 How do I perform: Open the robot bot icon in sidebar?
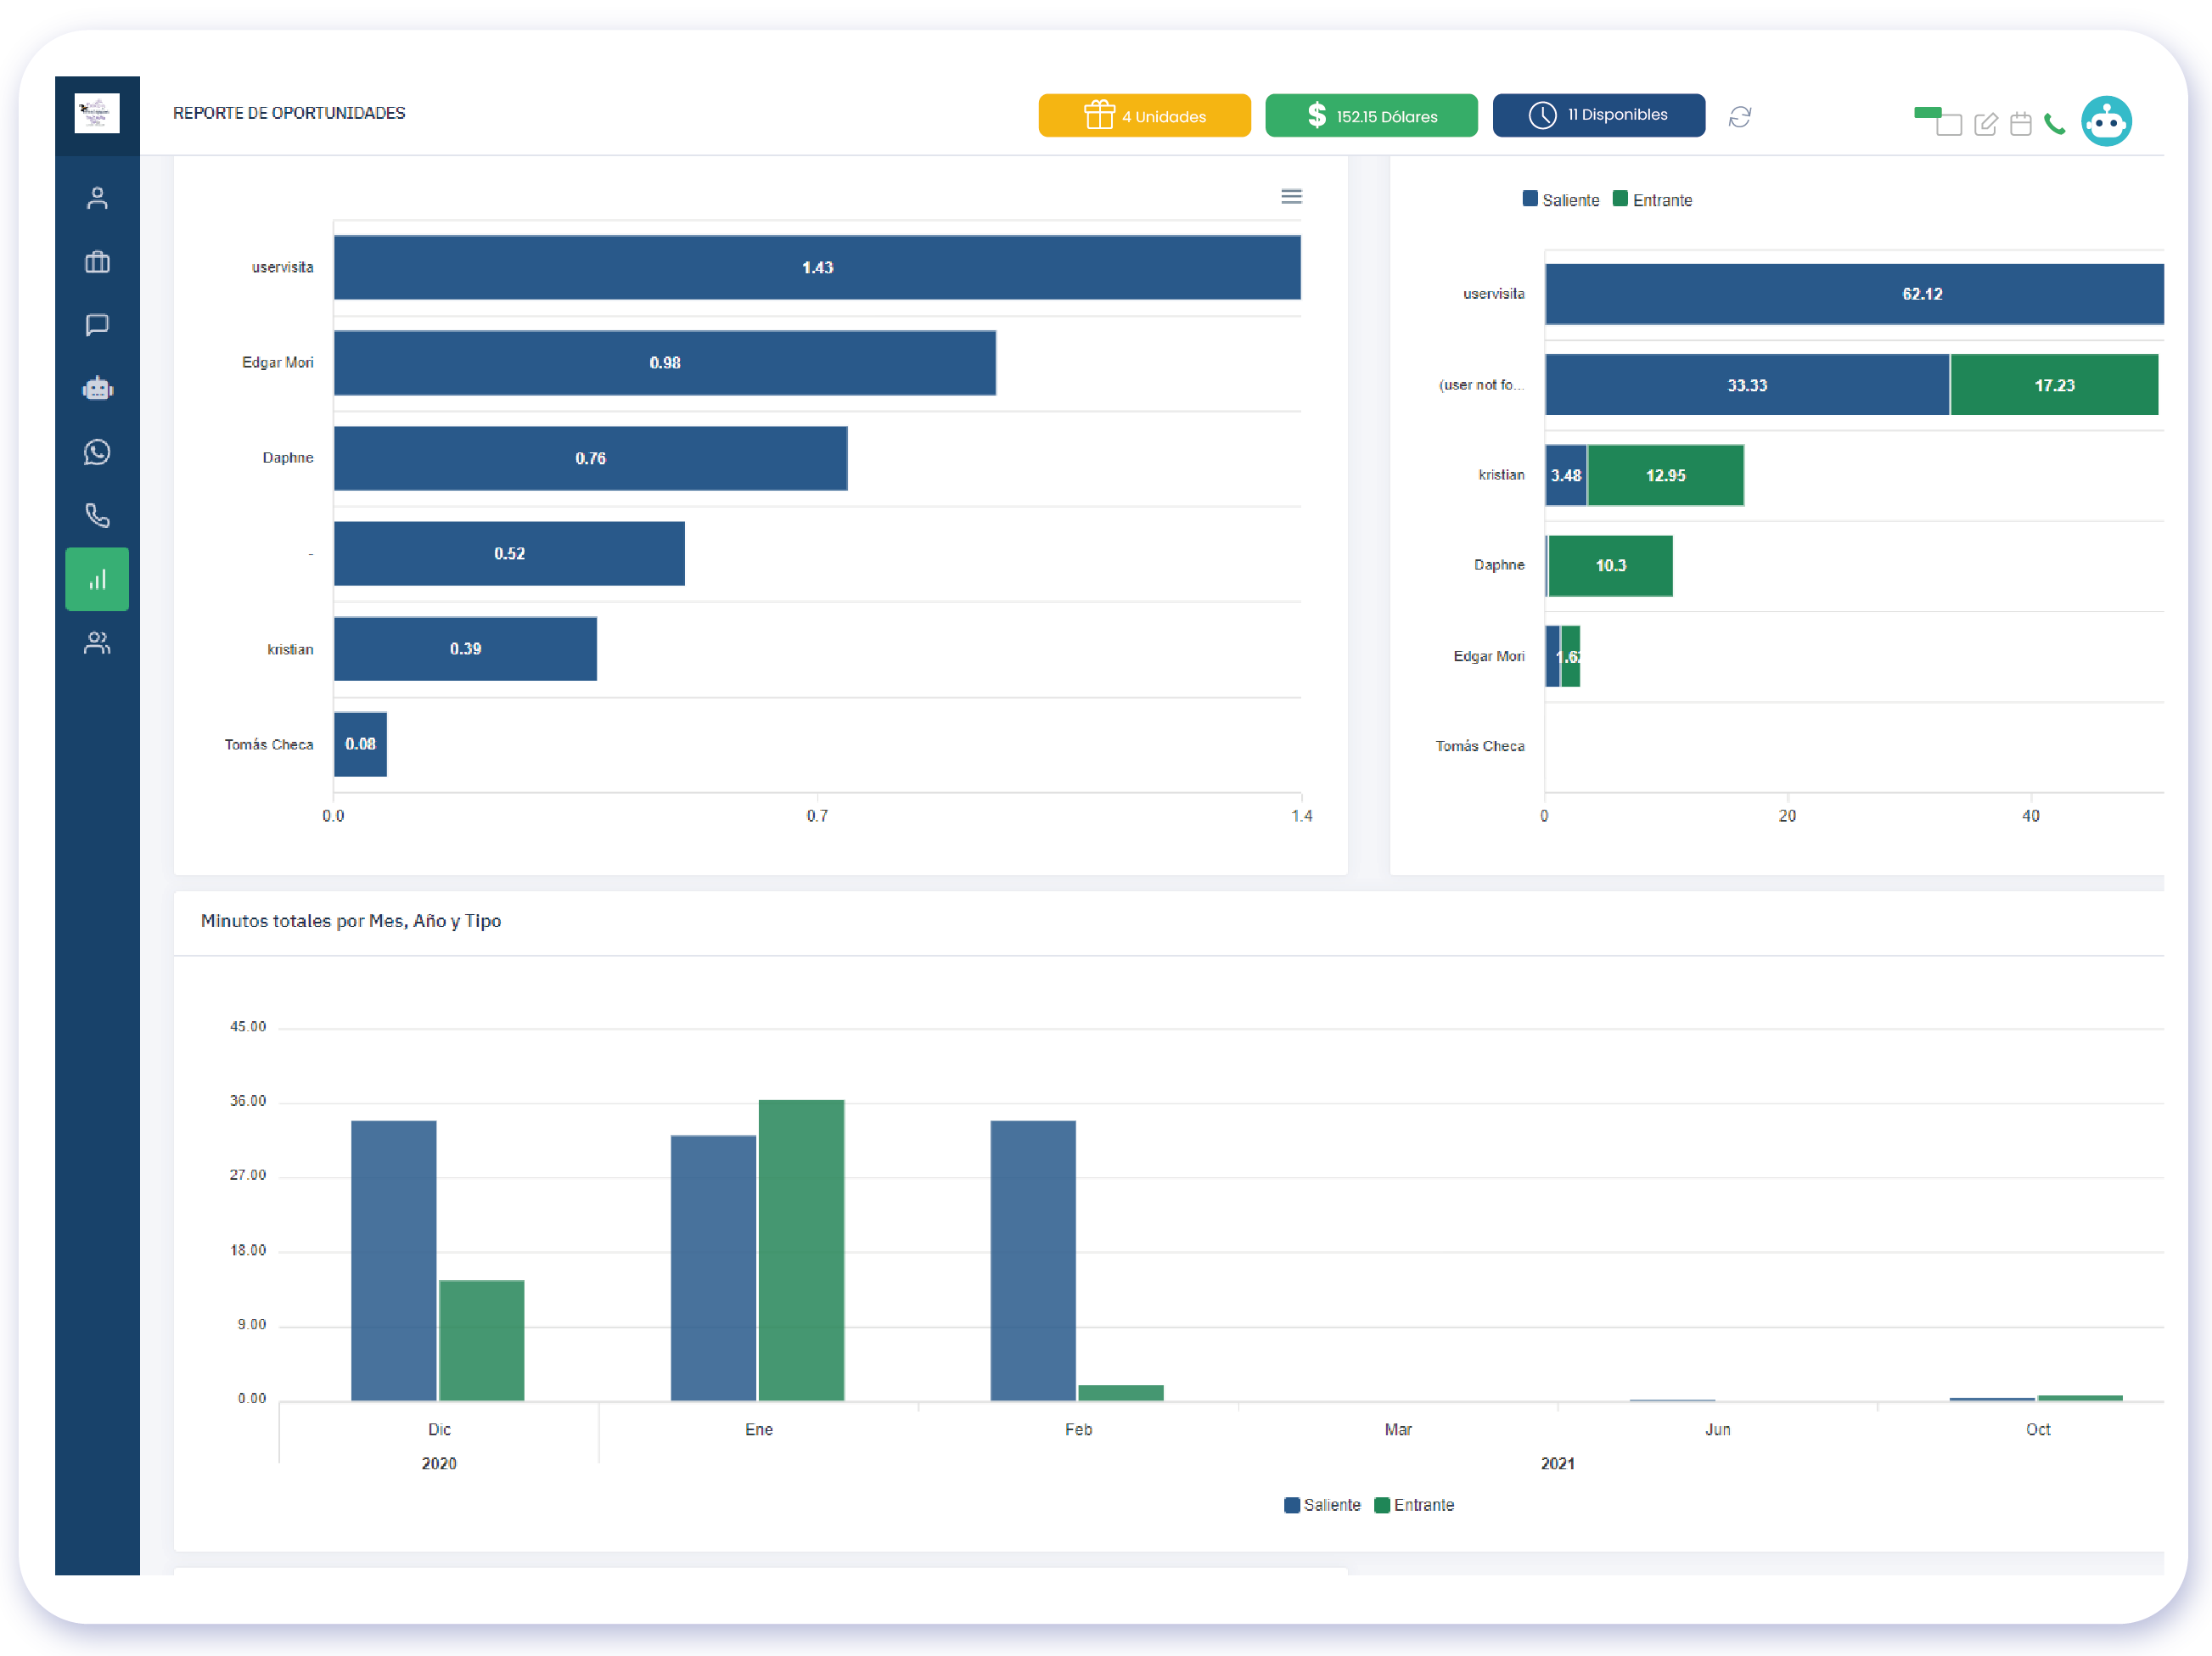(x=97, y=388)
